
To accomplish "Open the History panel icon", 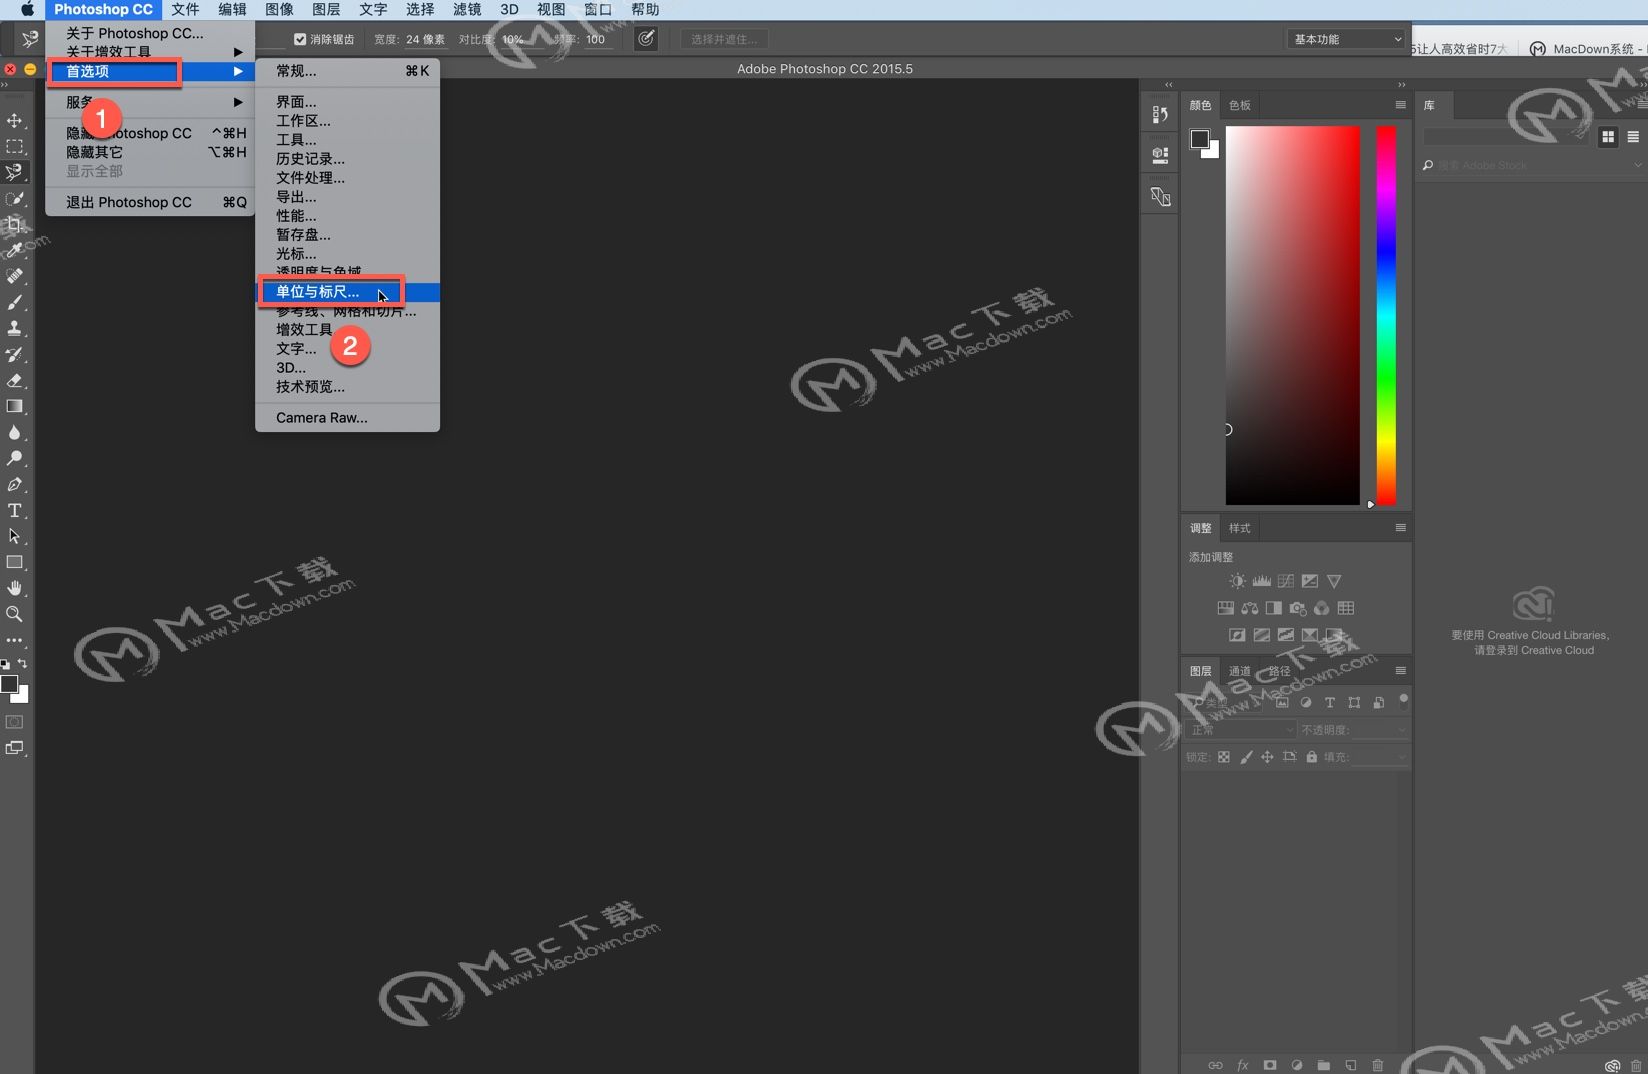I will tap(1160, 114).
